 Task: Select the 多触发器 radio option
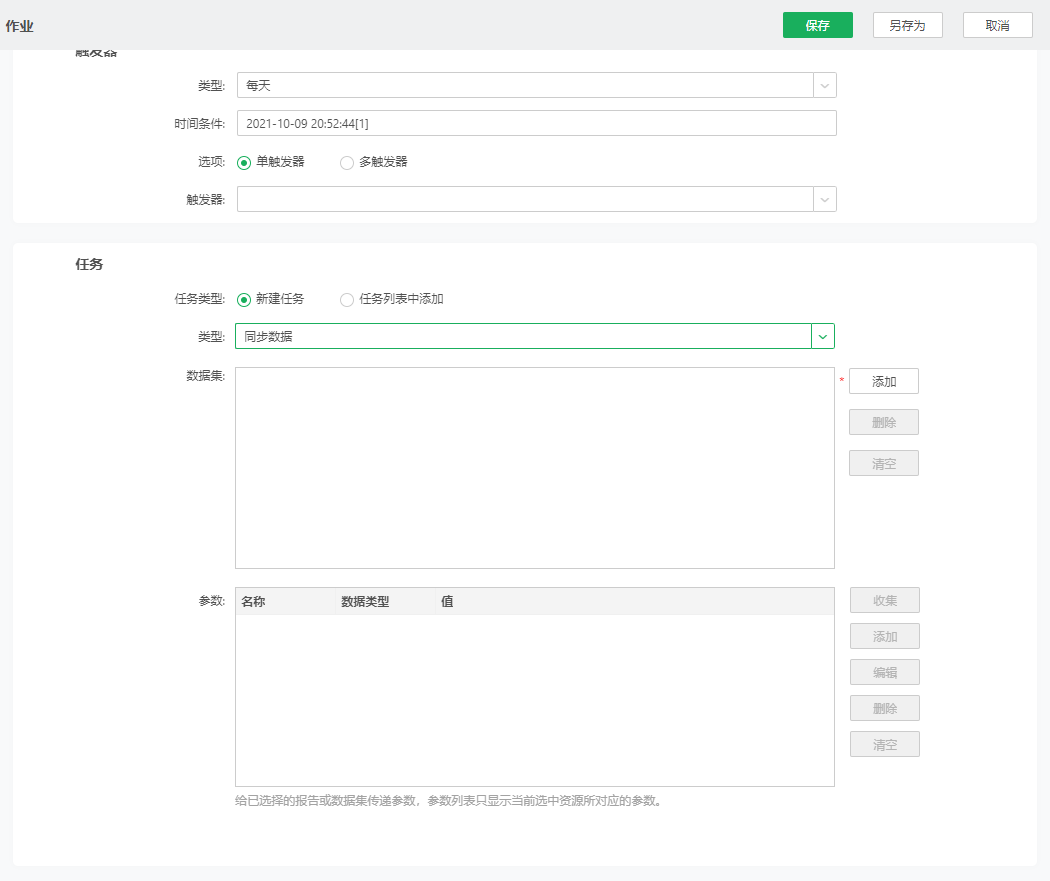click(x=347, y=162)
